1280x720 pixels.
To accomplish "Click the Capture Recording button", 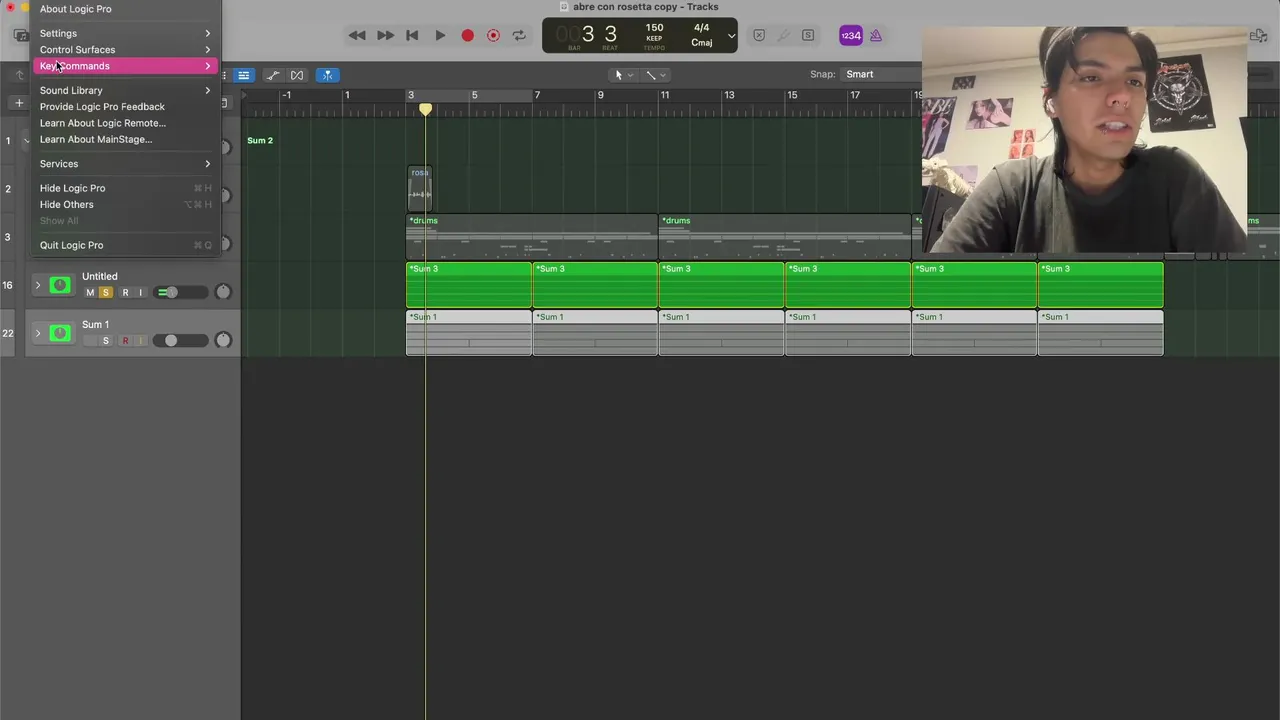I will click(x=493, y=35).
